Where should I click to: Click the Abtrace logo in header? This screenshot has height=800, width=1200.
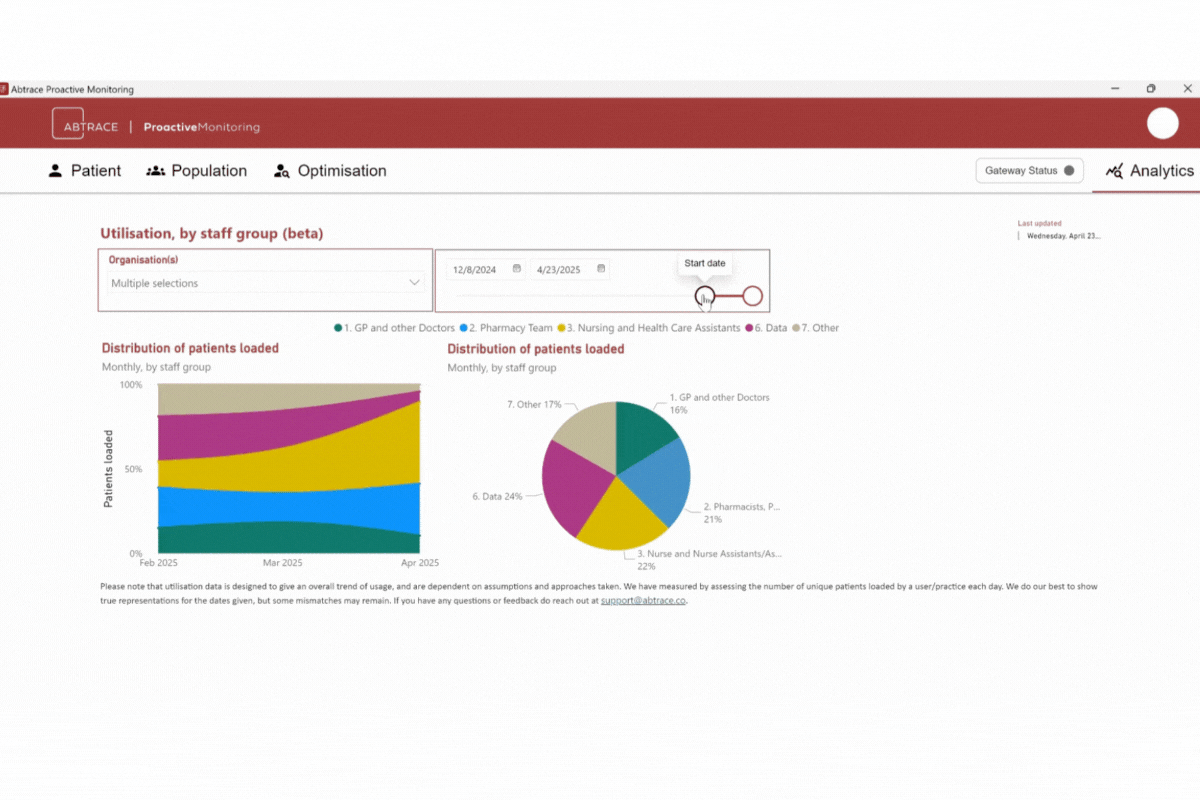(85, 127)
